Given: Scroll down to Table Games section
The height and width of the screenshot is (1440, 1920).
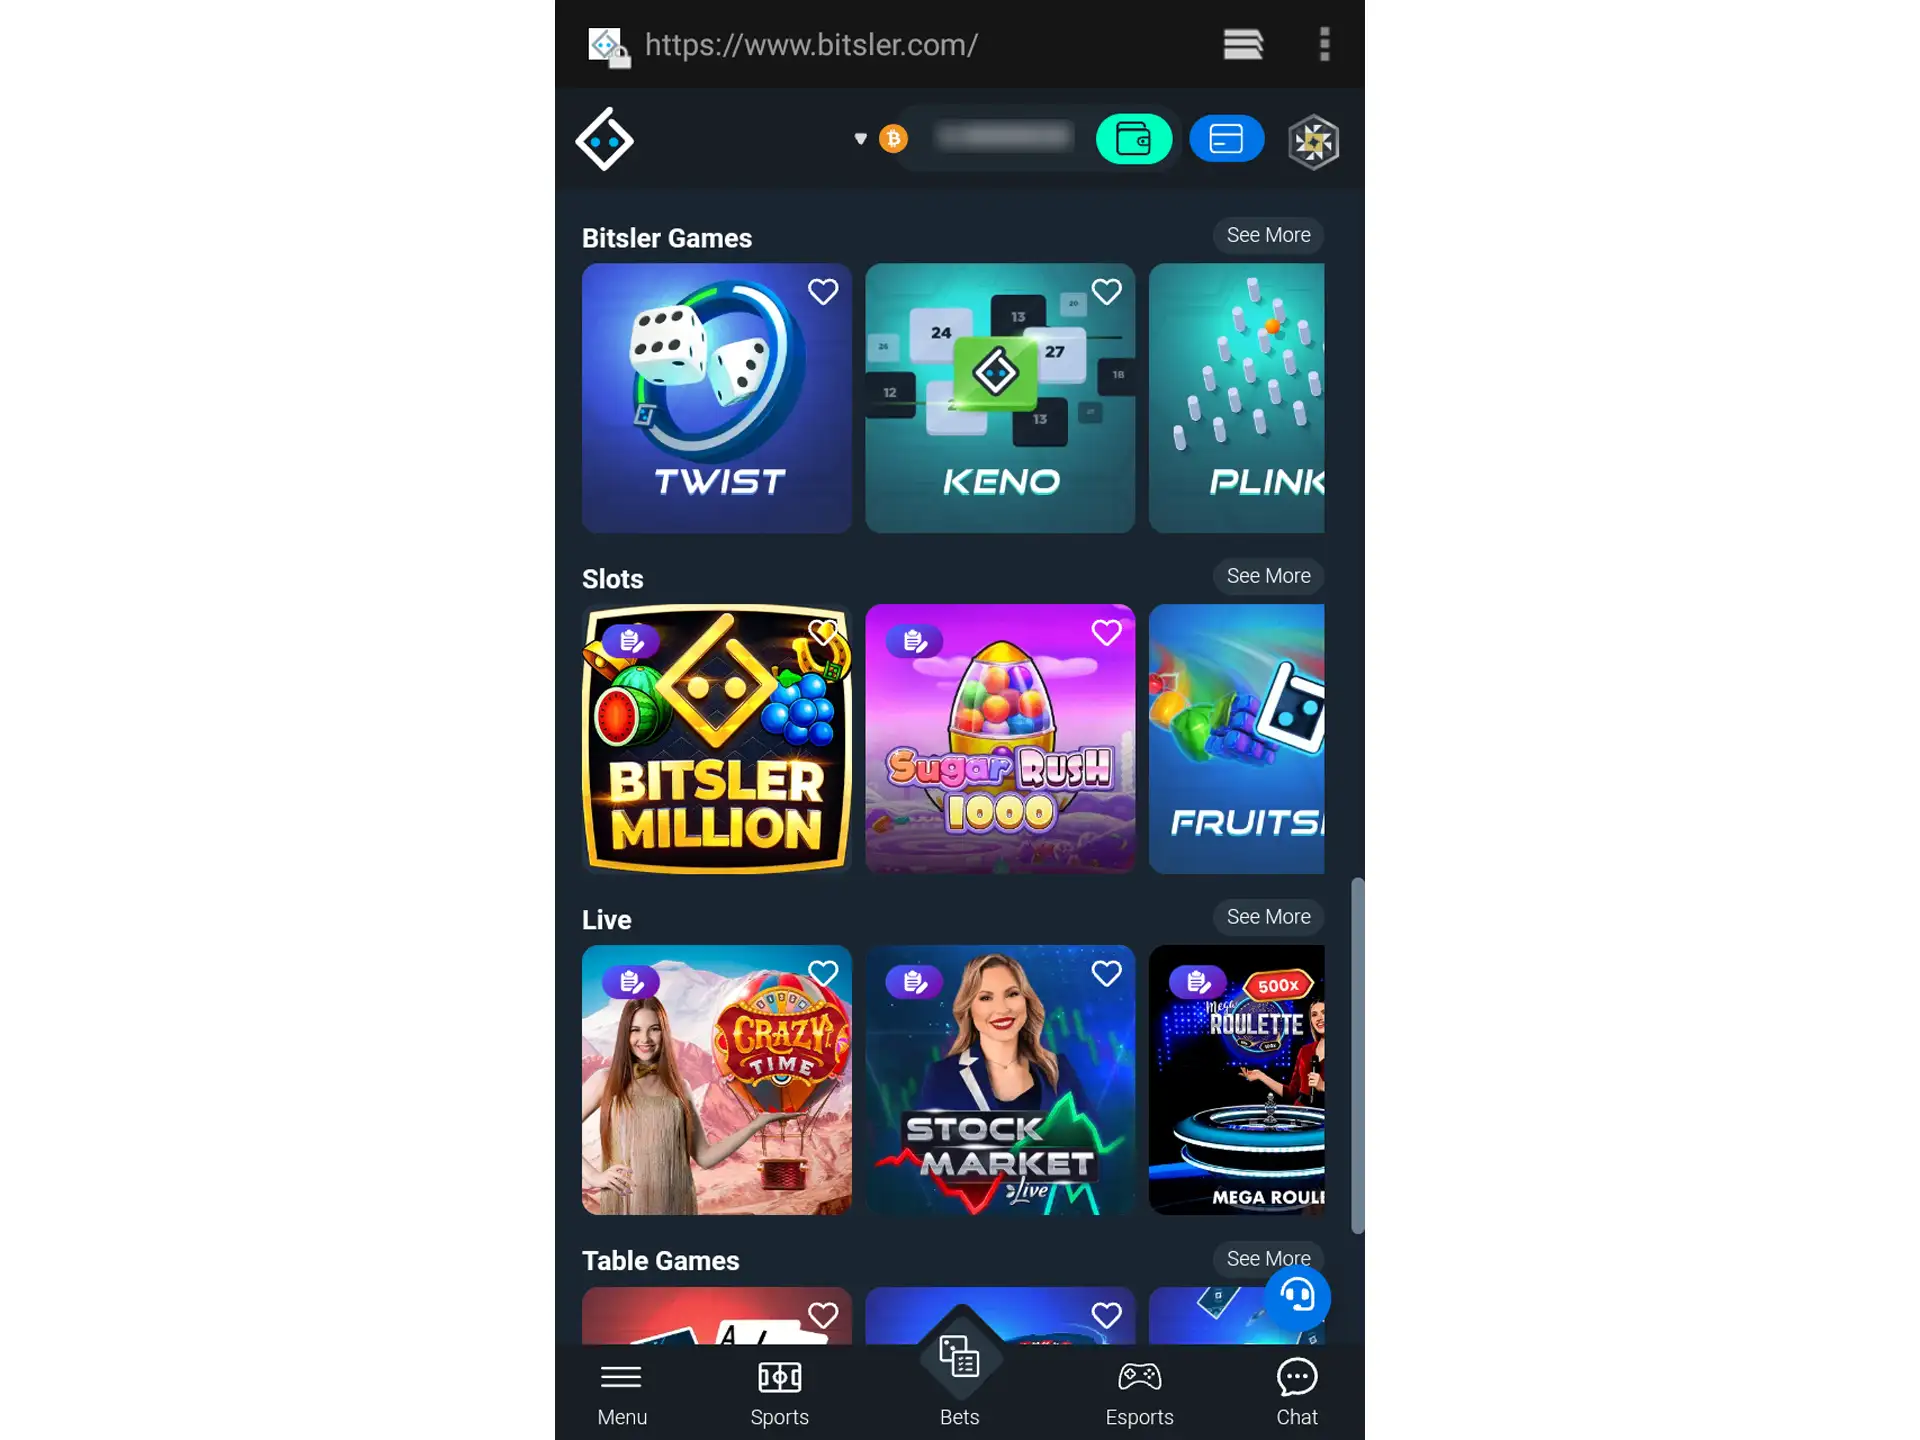Looking at the screenshot, I should point(659,1260).
